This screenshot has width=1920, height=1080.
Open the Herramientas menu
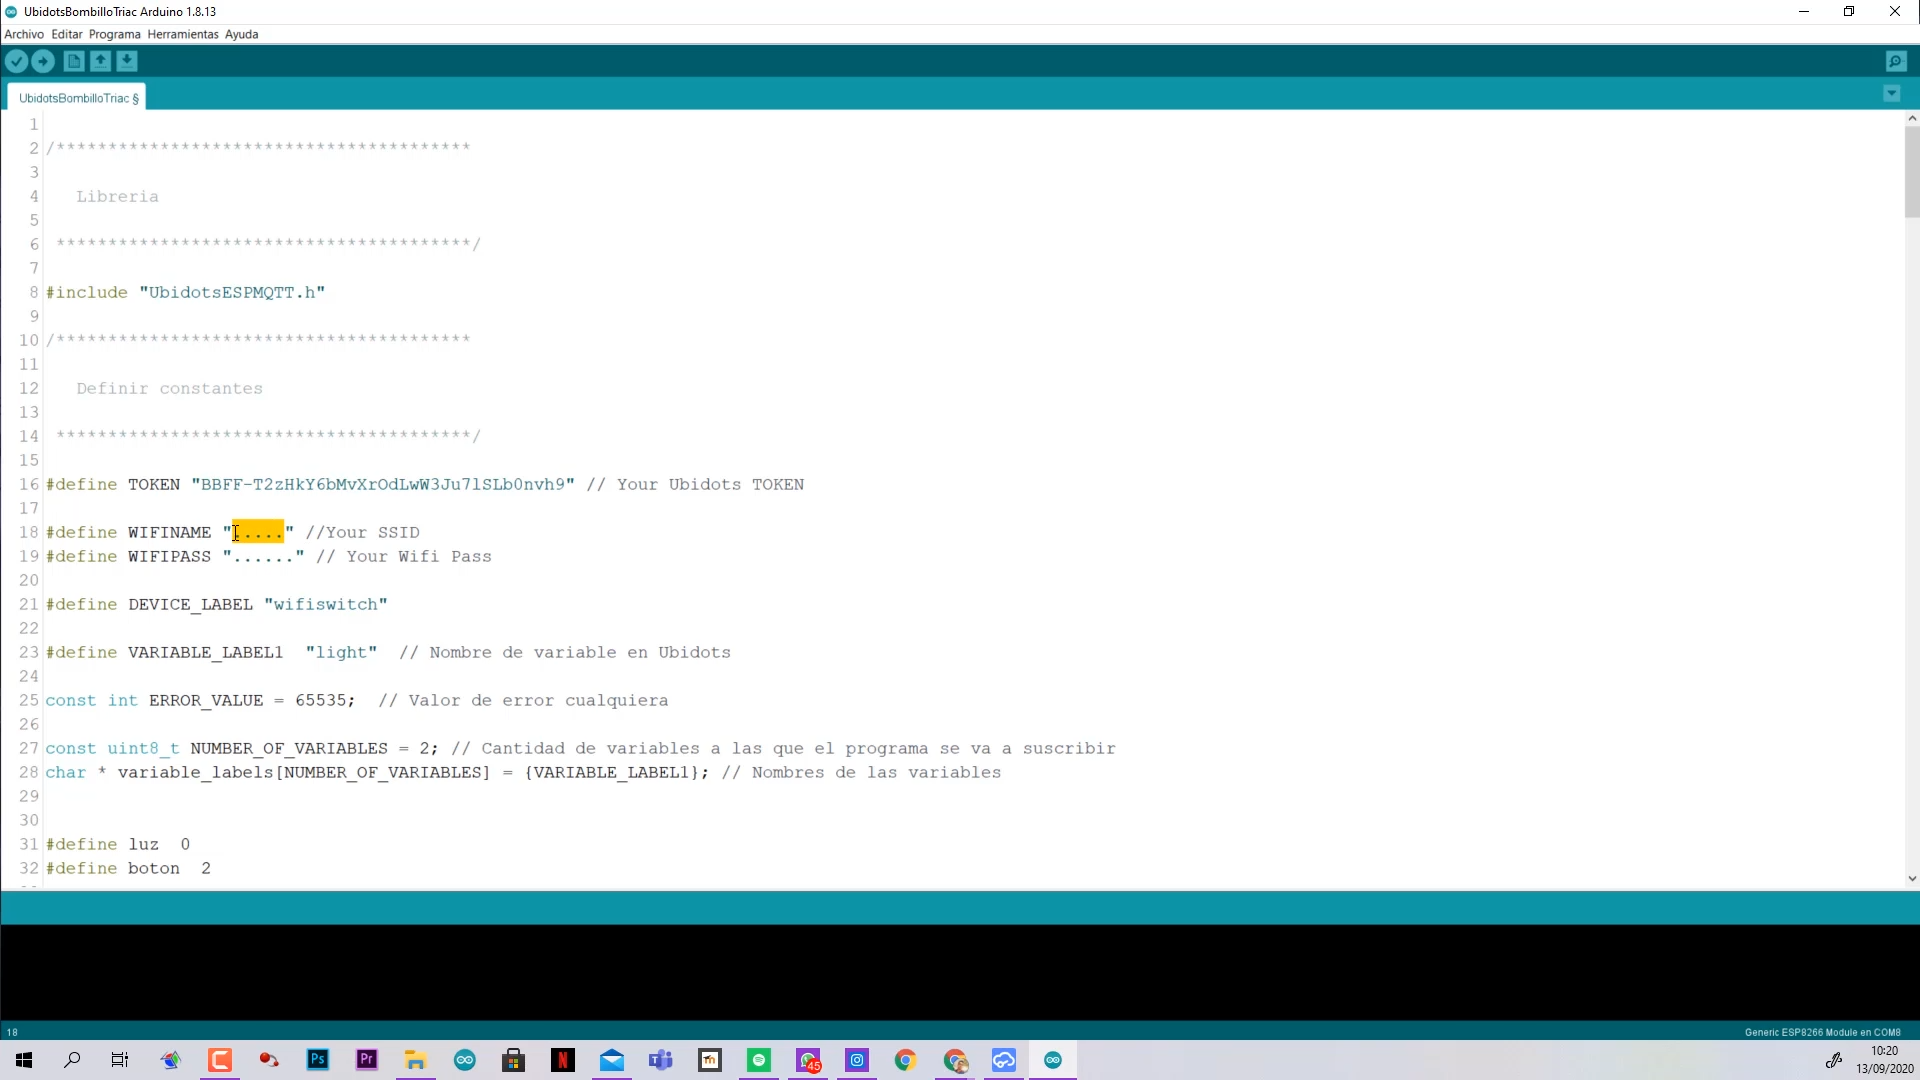click(x=181, y=33)
